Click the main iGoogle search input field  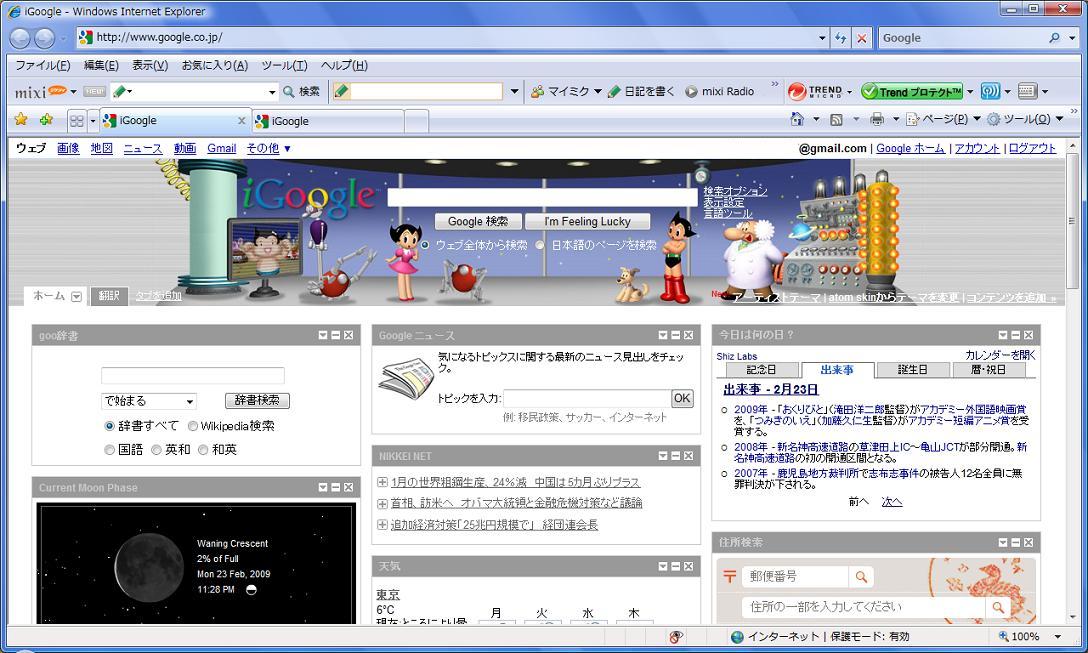pyautogui.click(x=543, y=198)
